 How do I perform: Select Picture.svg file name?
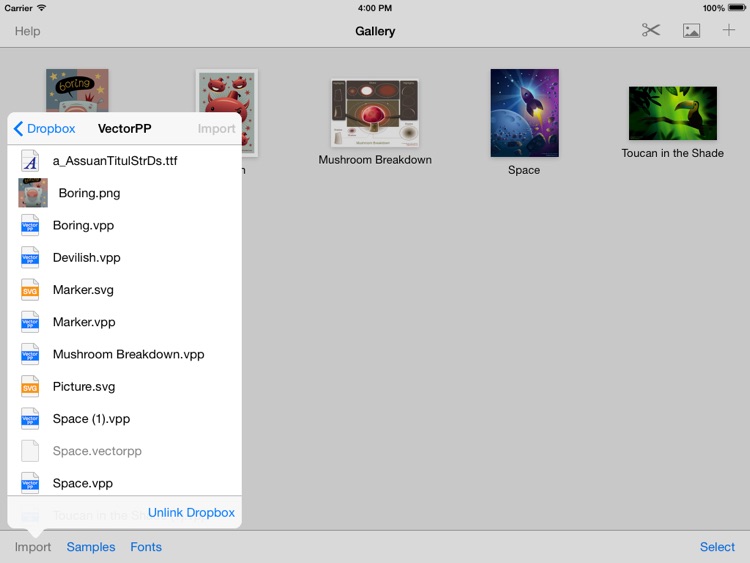click(84, 386)
